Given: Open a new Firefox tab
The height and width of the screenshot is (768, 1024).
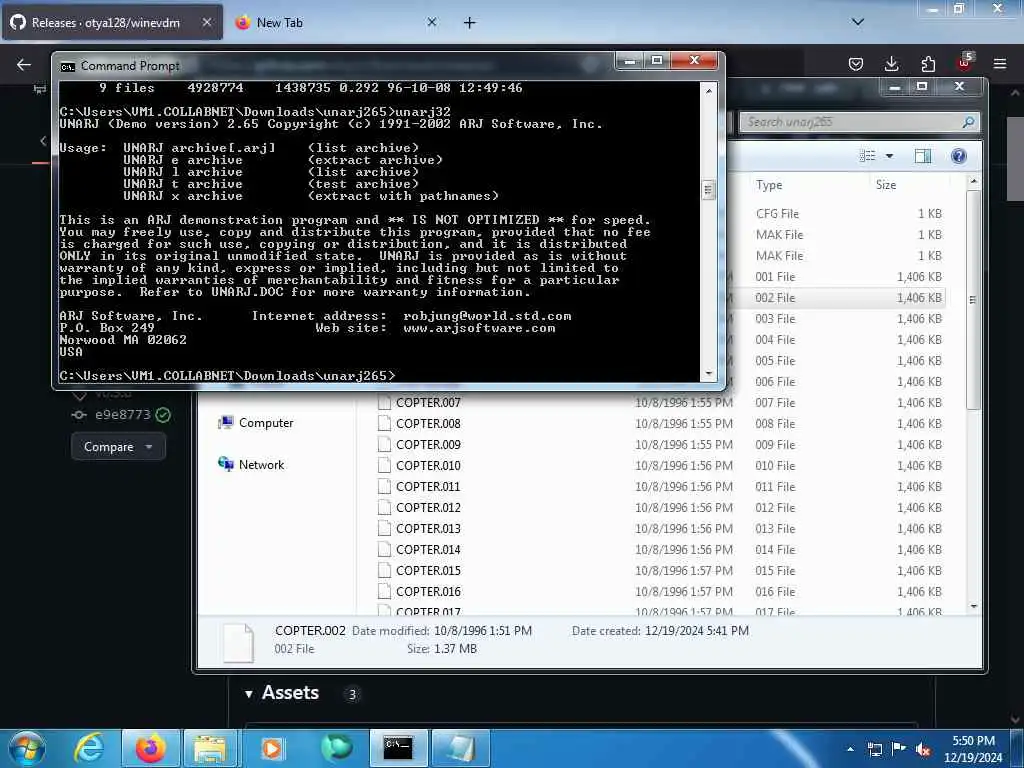Looking at the screenshot, I should tap(470, 23).
